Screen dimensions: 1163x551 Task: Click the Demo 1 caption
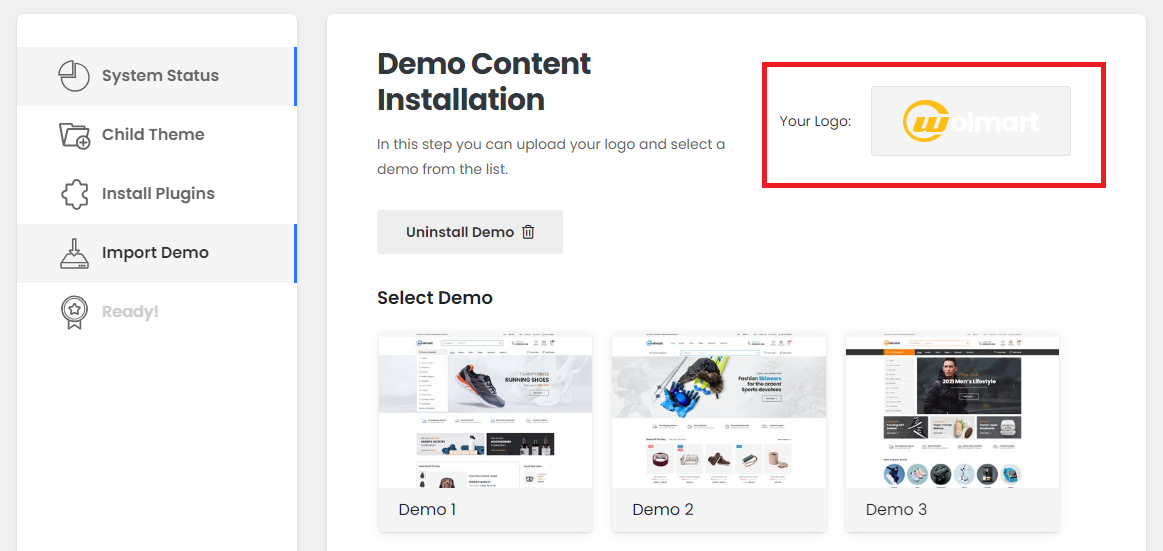426,509
